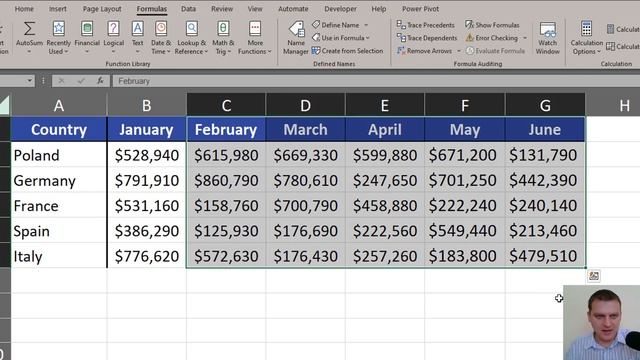Open the Date & Time functions icon
This screenshot has width=640, height=360.
click(161, 29)
